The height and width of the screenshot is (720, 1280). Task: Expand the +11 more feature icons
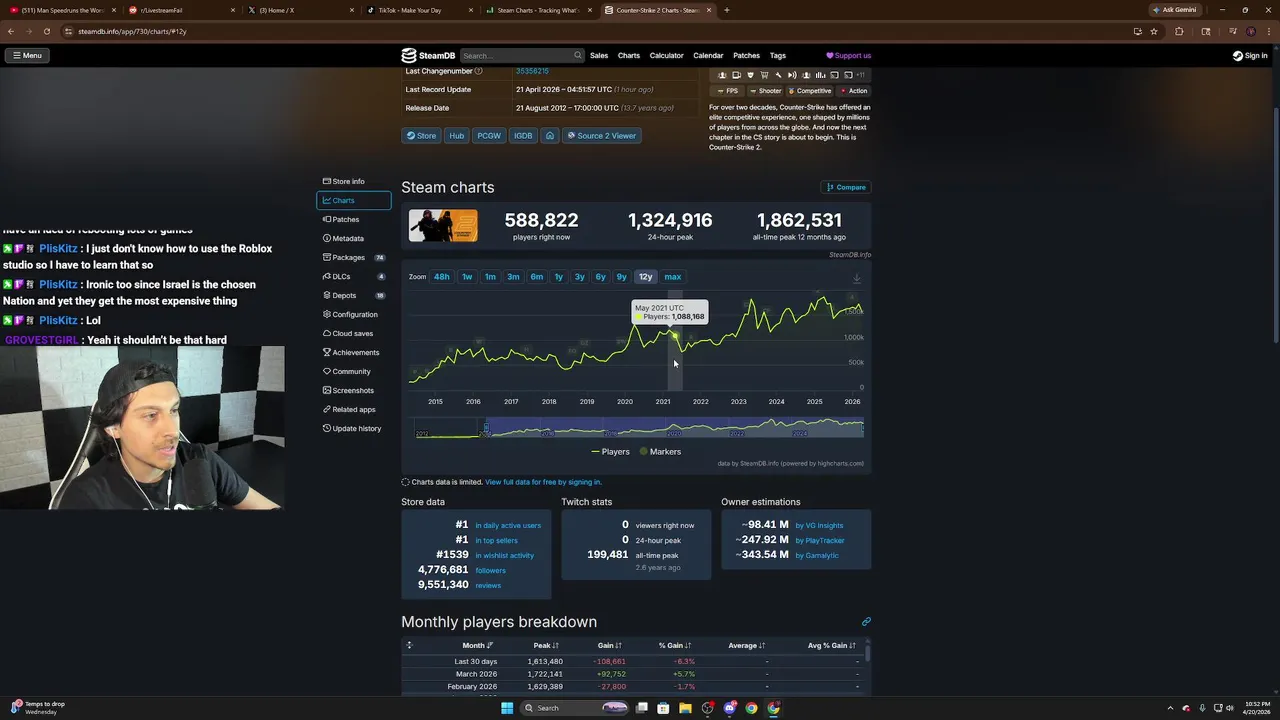pyautogui.click(x=860, y=75)
